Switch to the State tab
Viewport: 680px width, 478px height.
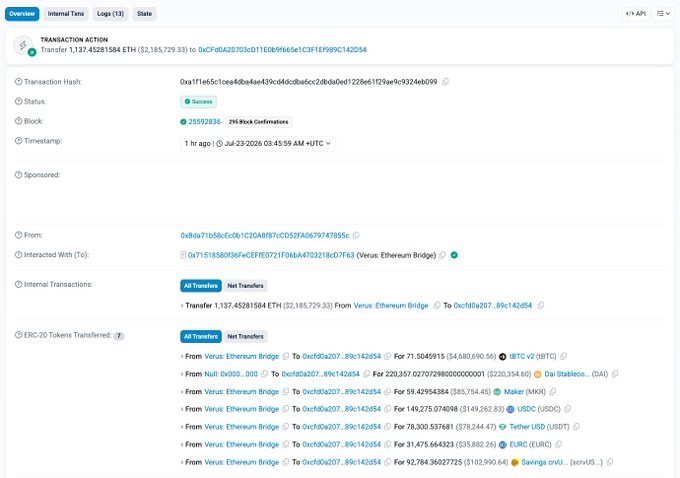(x=144, y=14)
